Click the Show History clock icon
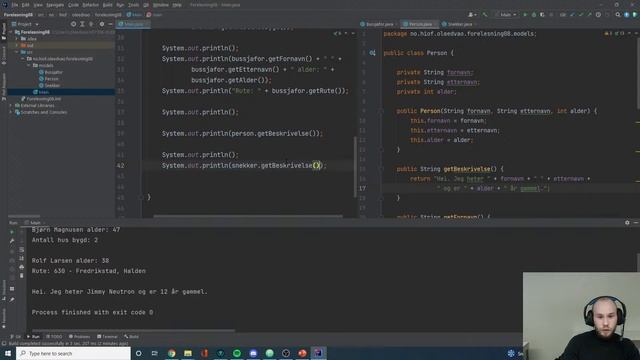This screenshot has width=640, height=360. coord(598,15)
